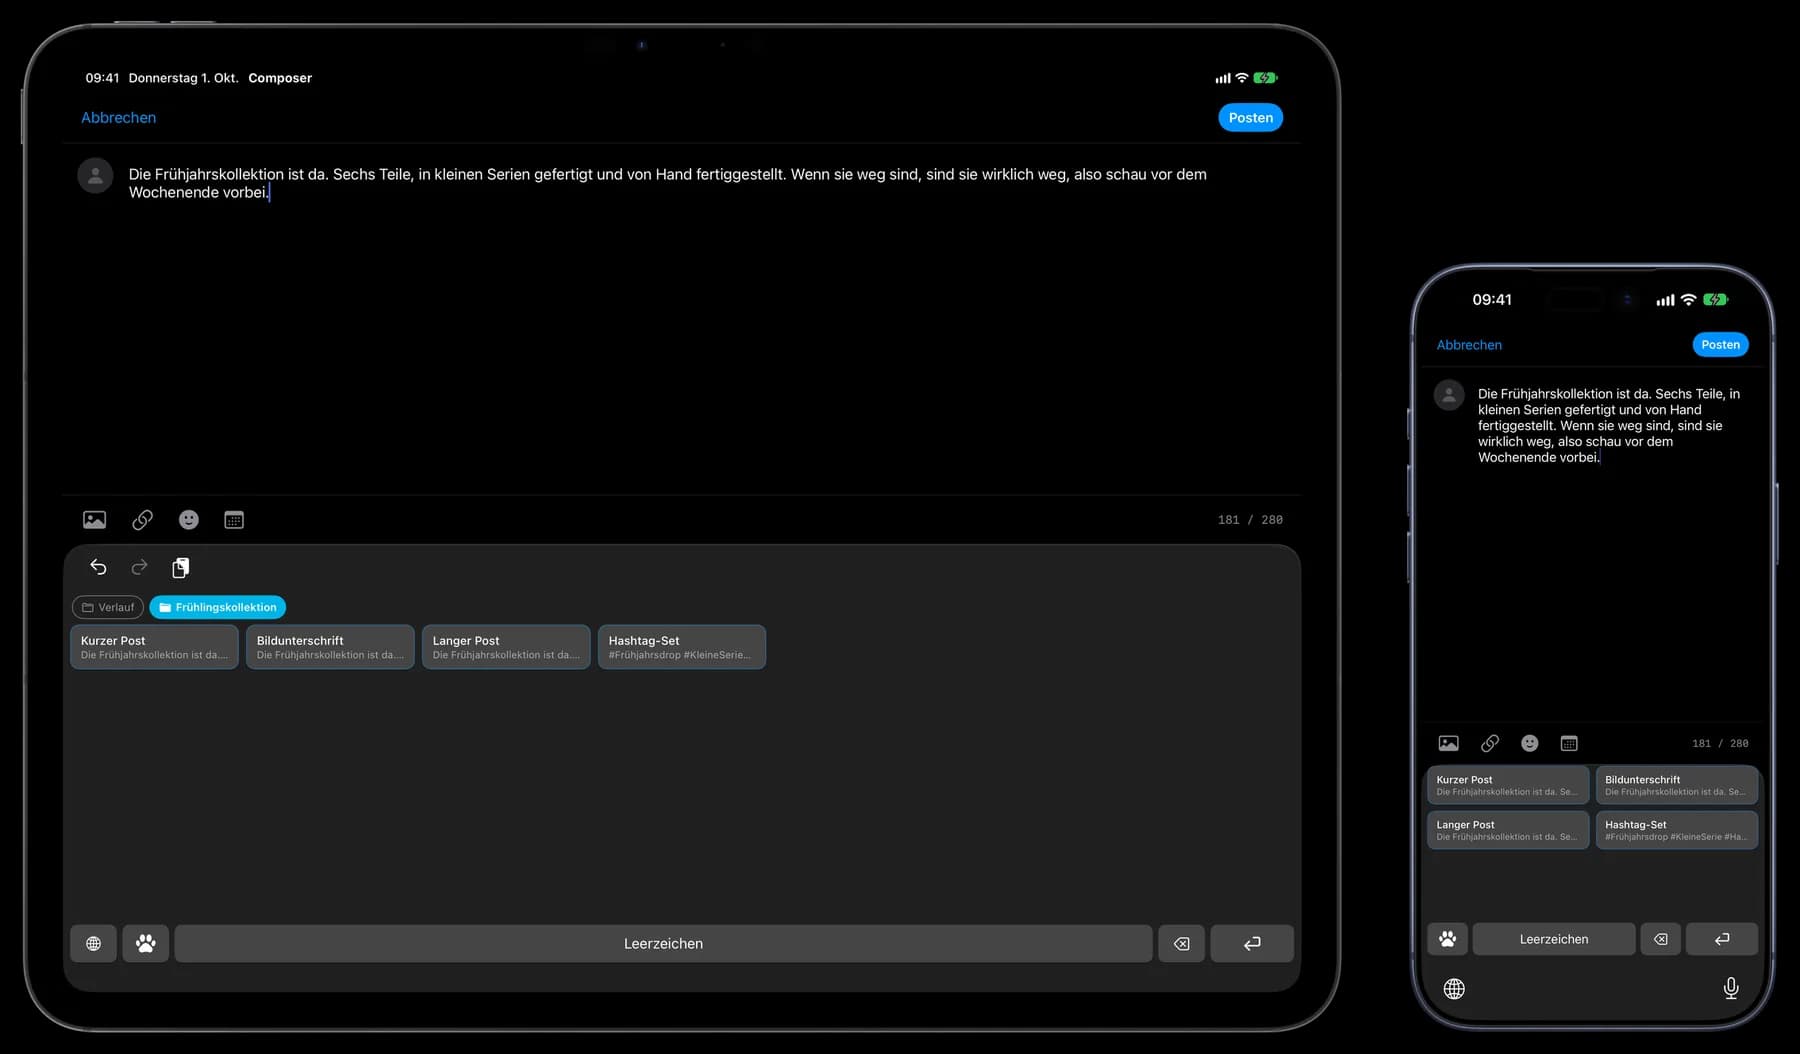
Task: Insert the Bildunterschrift snippet on the iPad
Action: click(x=330, y=647)
